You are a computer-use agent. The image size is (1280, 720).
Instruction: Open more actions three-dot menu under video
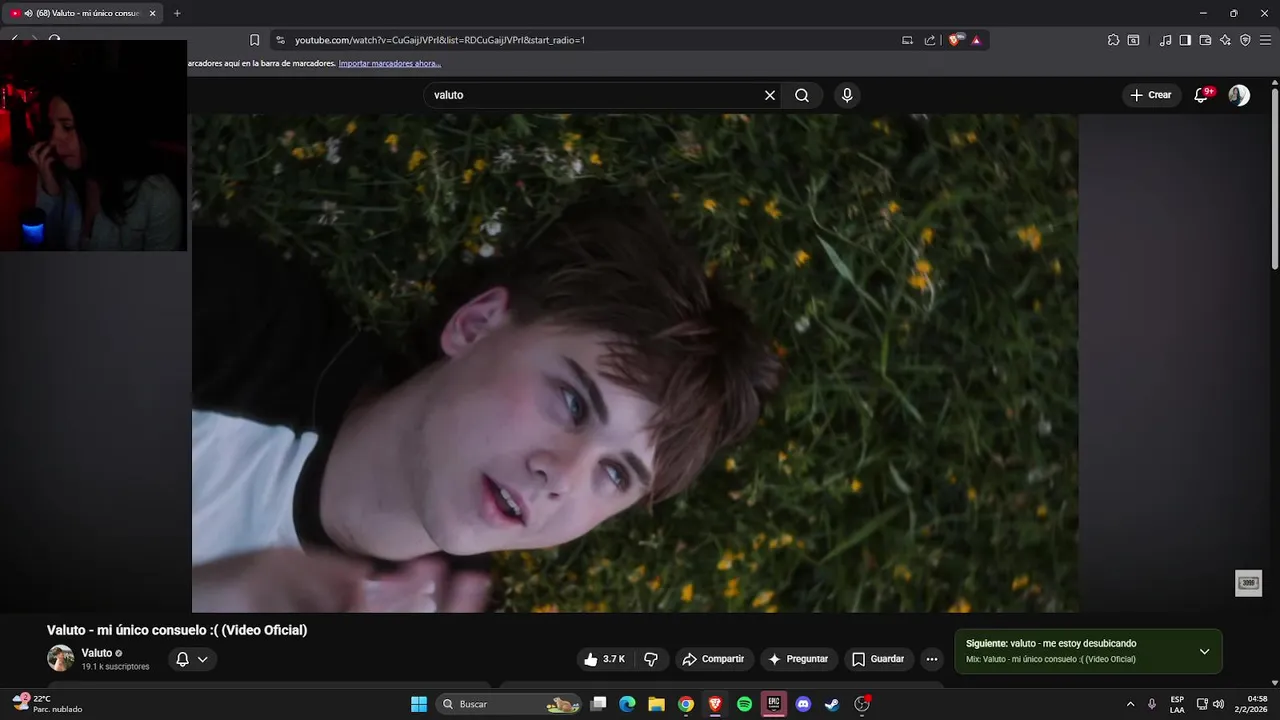(932, 659)
